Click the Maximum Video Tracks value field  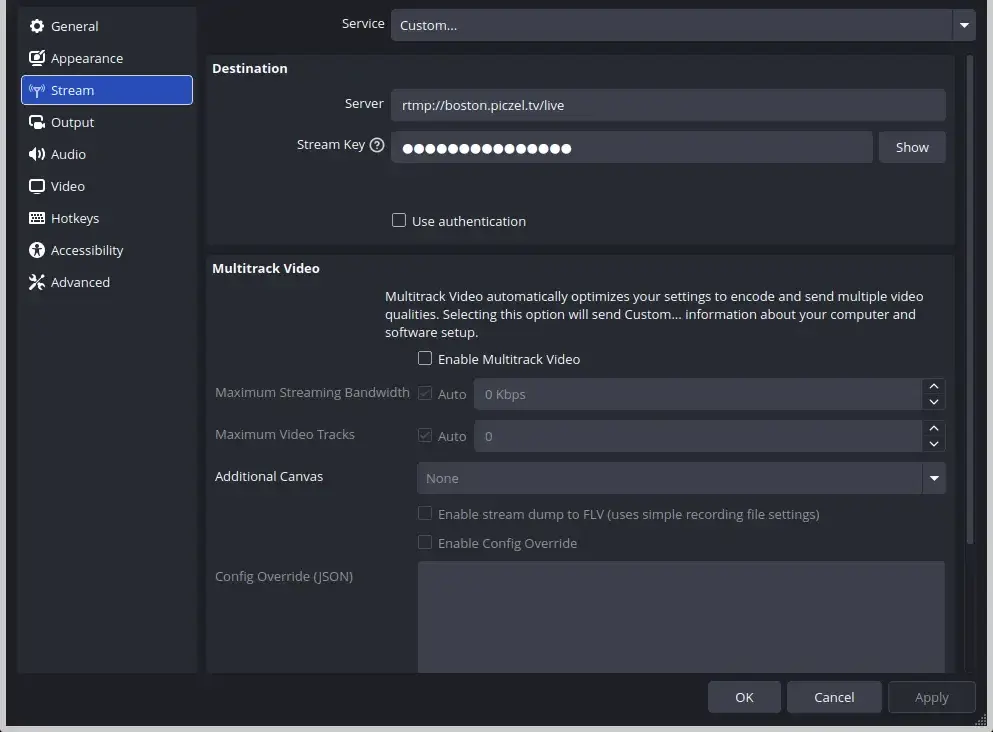pos(698,436)
